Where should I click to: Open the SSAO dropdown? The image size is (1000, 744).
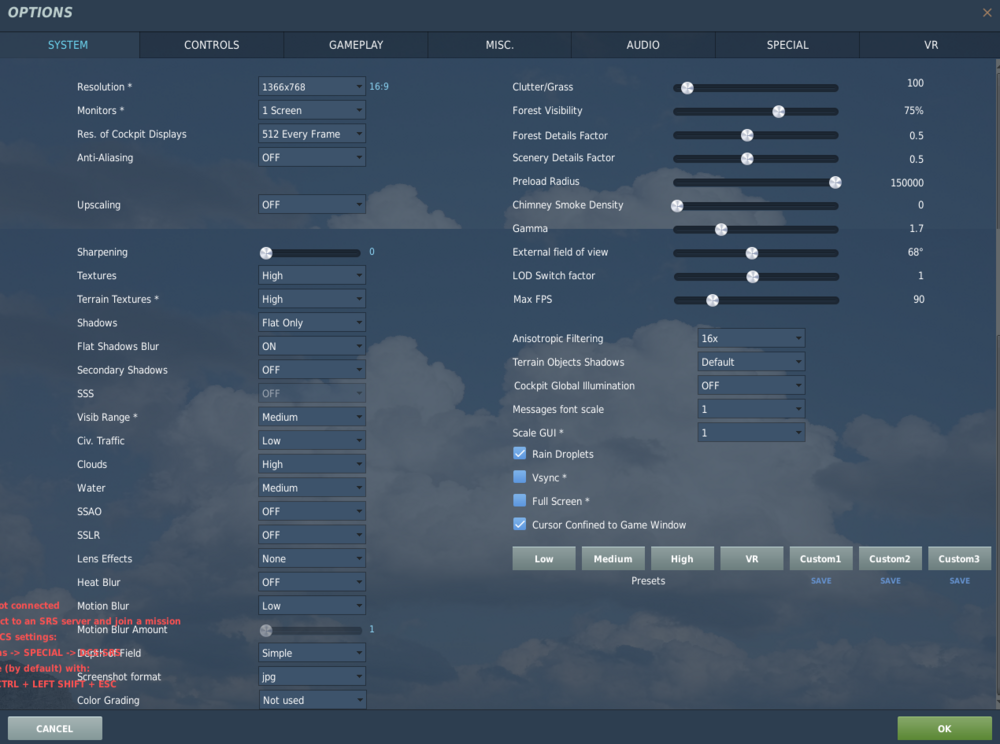(312, 511)
